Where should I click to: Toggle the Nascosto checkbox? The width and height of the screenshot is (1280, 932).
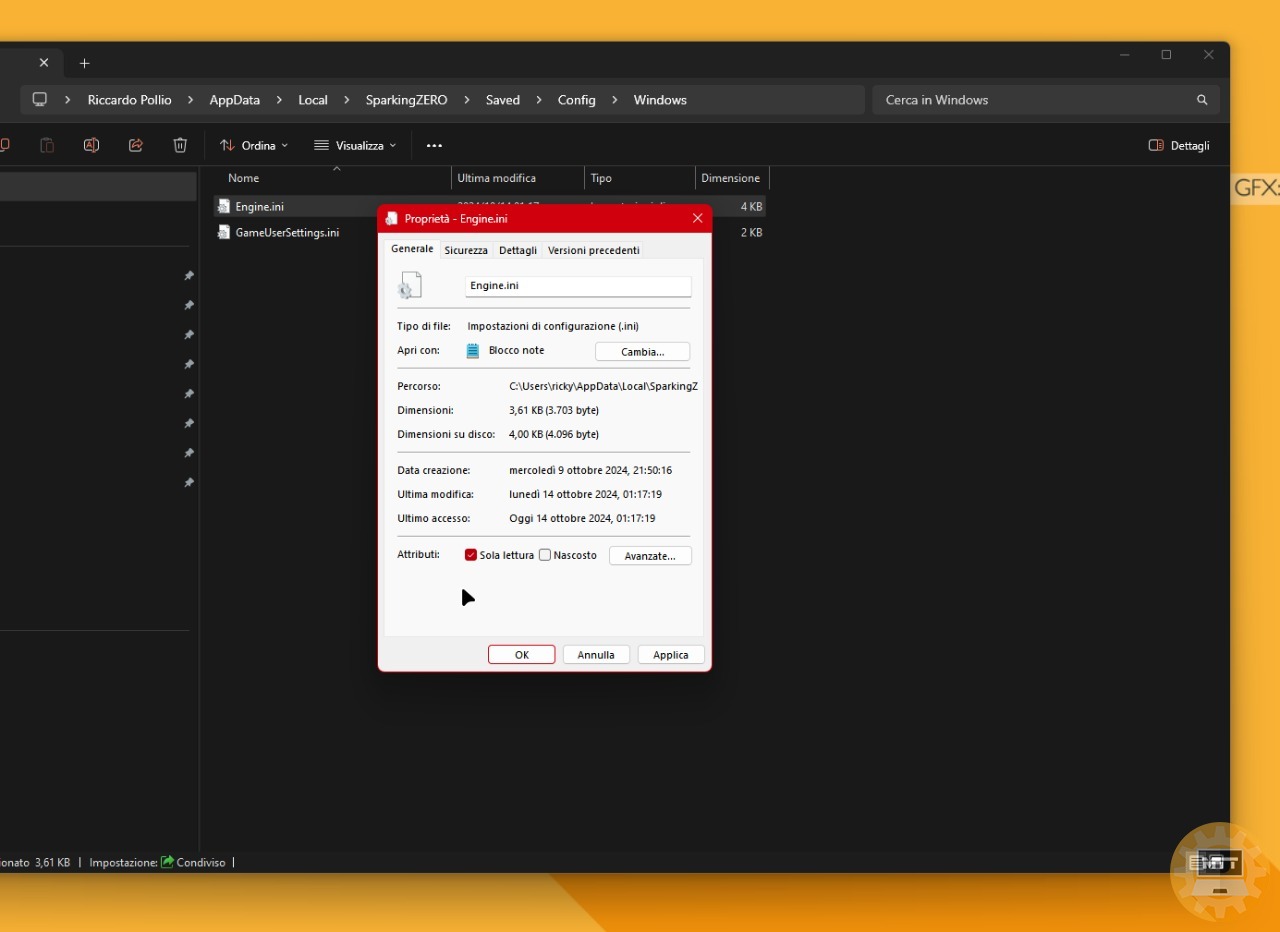[x=545, y=555]
